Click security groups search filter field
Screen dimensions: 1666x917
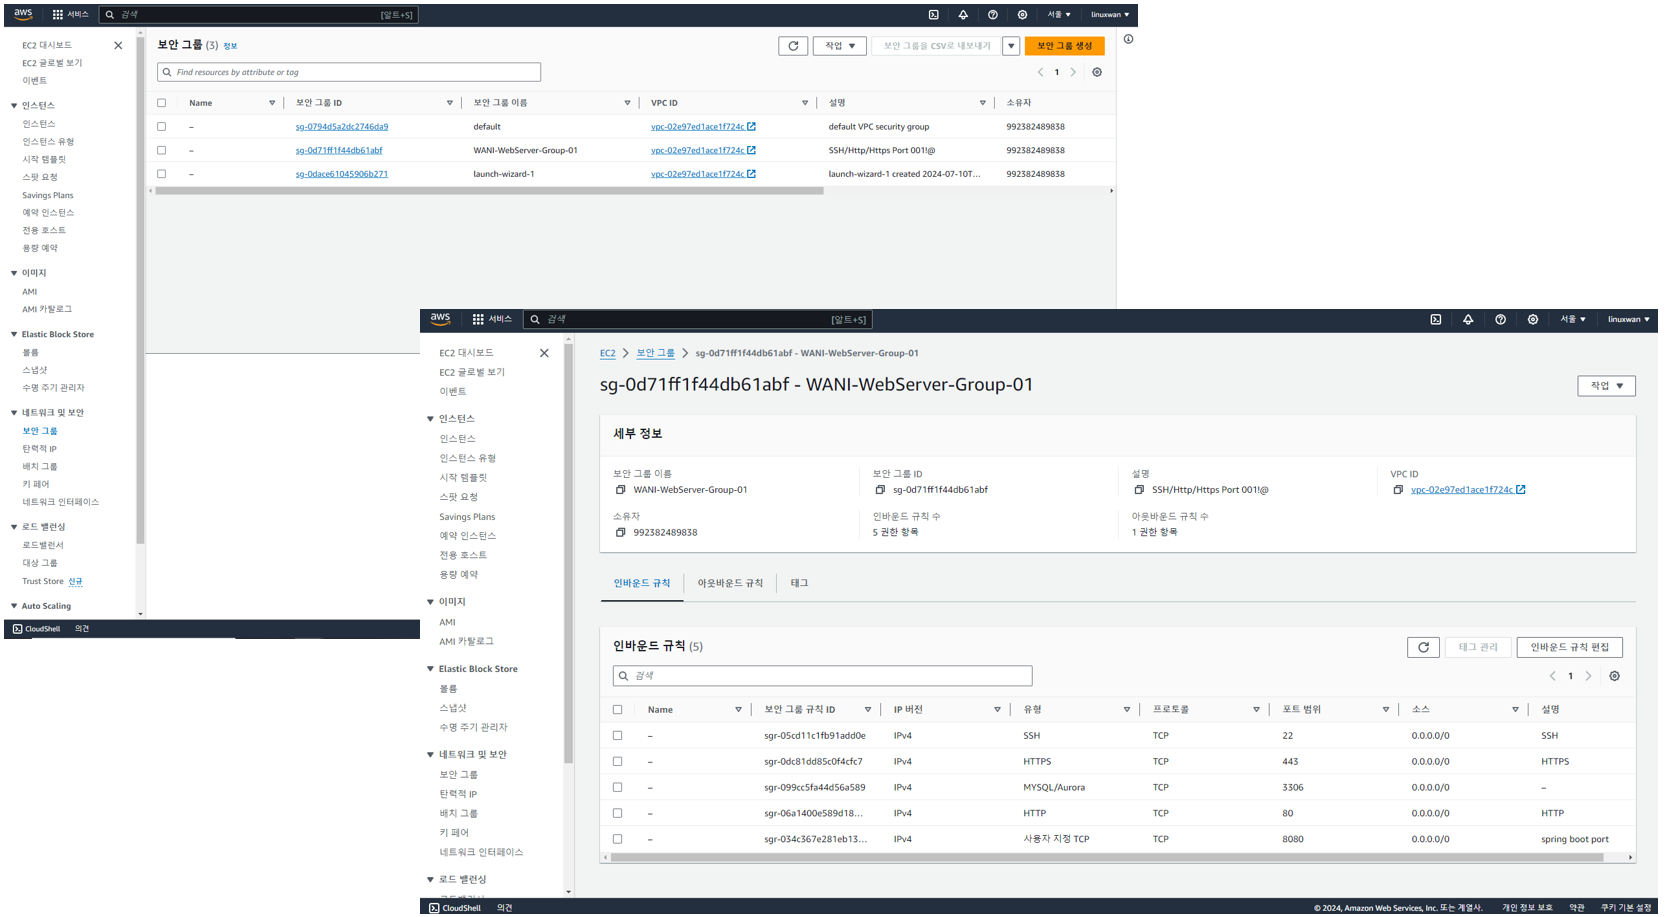coord(349,72)
